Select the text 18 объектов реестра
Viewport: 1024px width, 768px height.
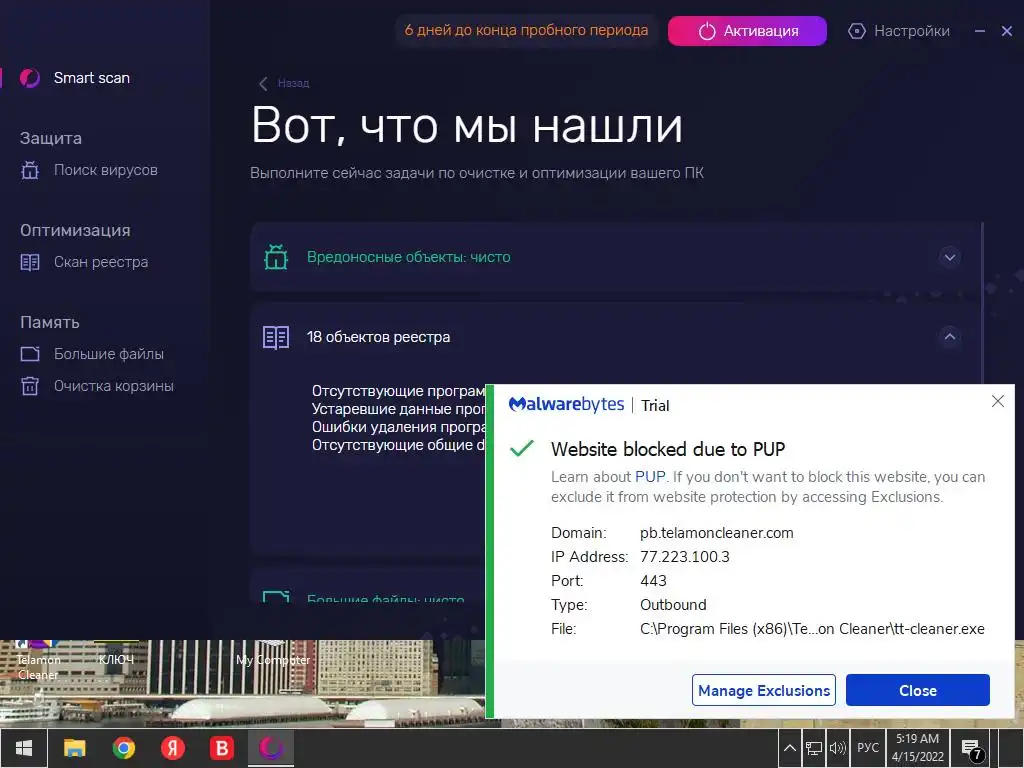[x=378, y=337]
